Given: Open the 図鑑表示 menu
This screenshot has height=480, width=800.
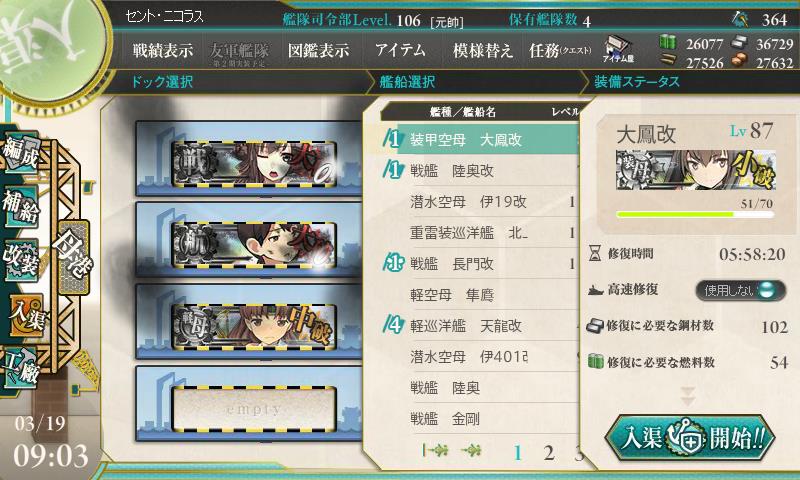Looking at the screenshot, I should 318,50.
